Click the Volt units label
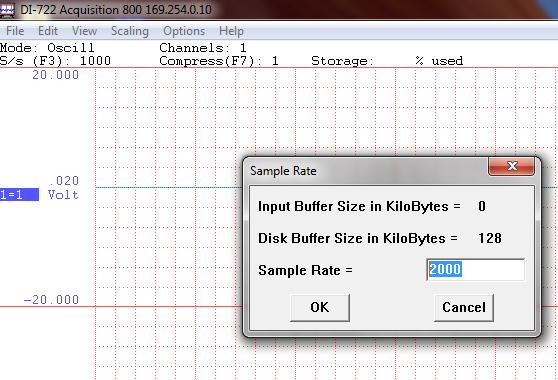Image resolution: width=558 pixels, height=380 pixels. 63,195
